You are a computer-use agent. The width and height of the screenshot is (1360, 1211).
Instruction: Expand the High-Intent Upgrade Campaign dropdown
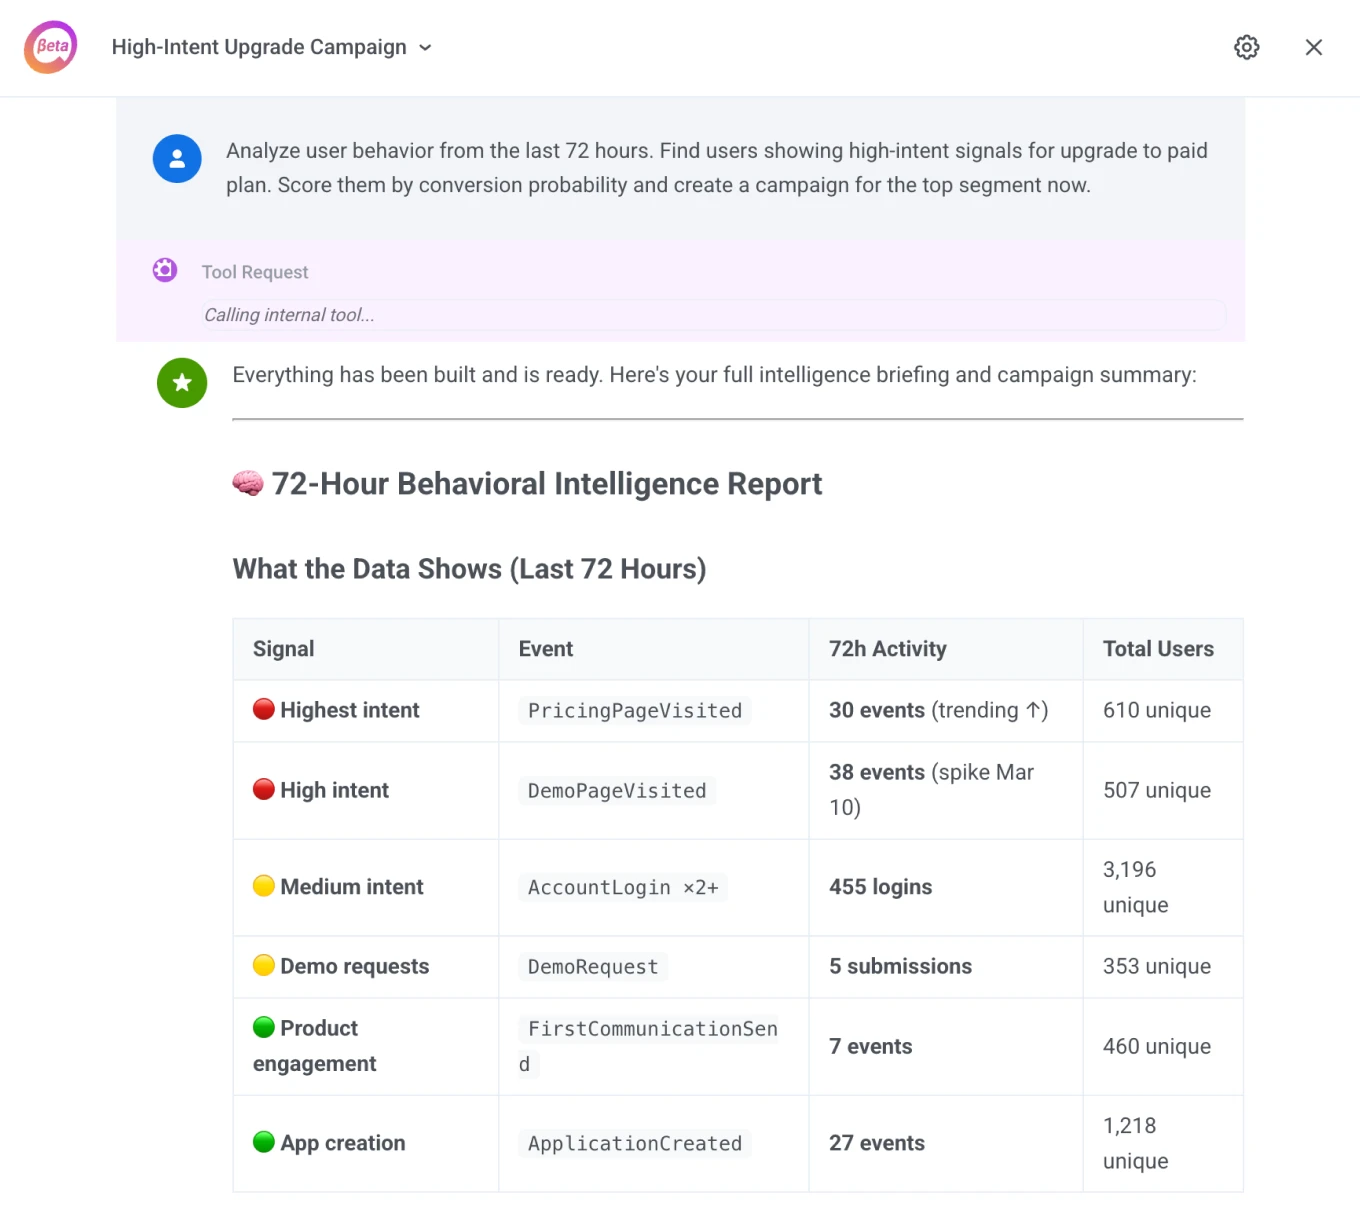[x=424, y=47]
